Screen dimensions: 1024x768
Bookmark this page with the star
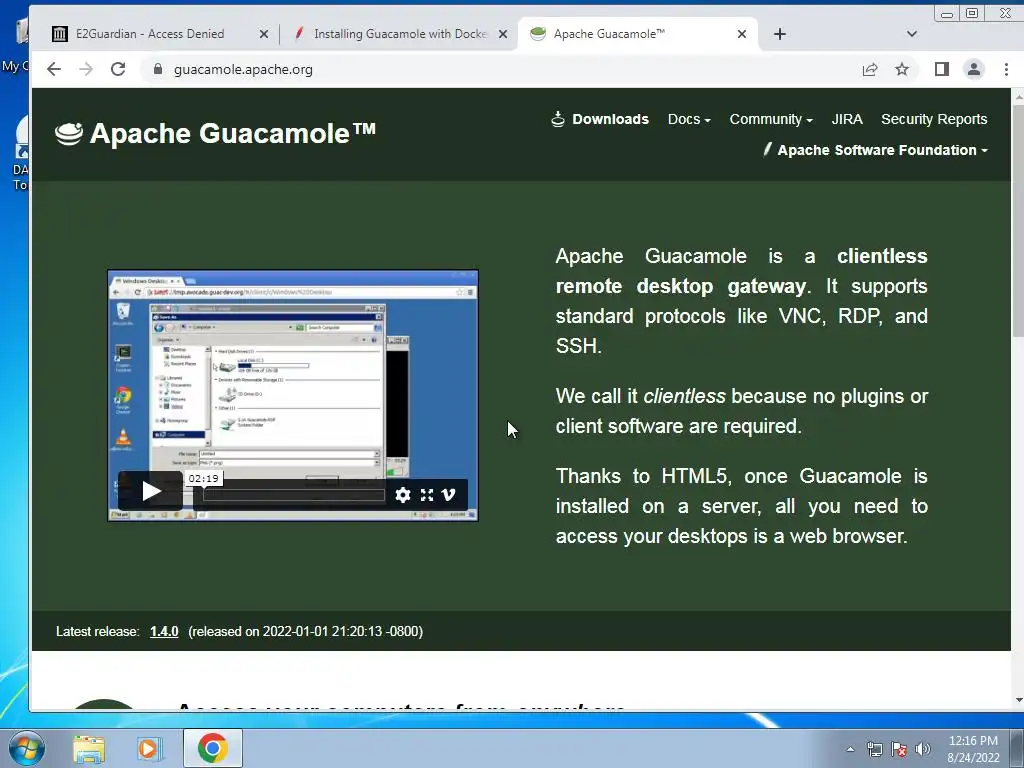click(x=902, y=69)
